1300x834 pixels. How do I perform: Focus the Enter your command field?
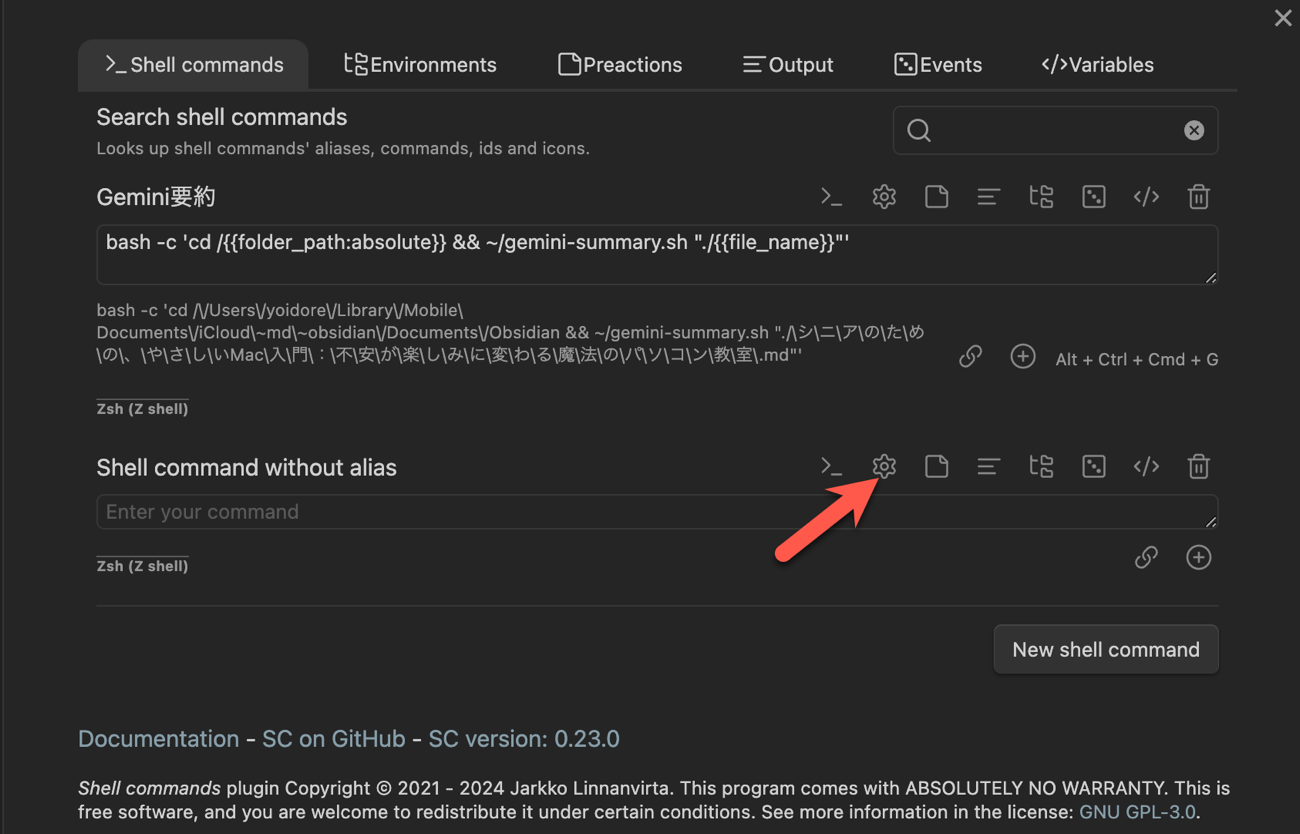(650, 512)
